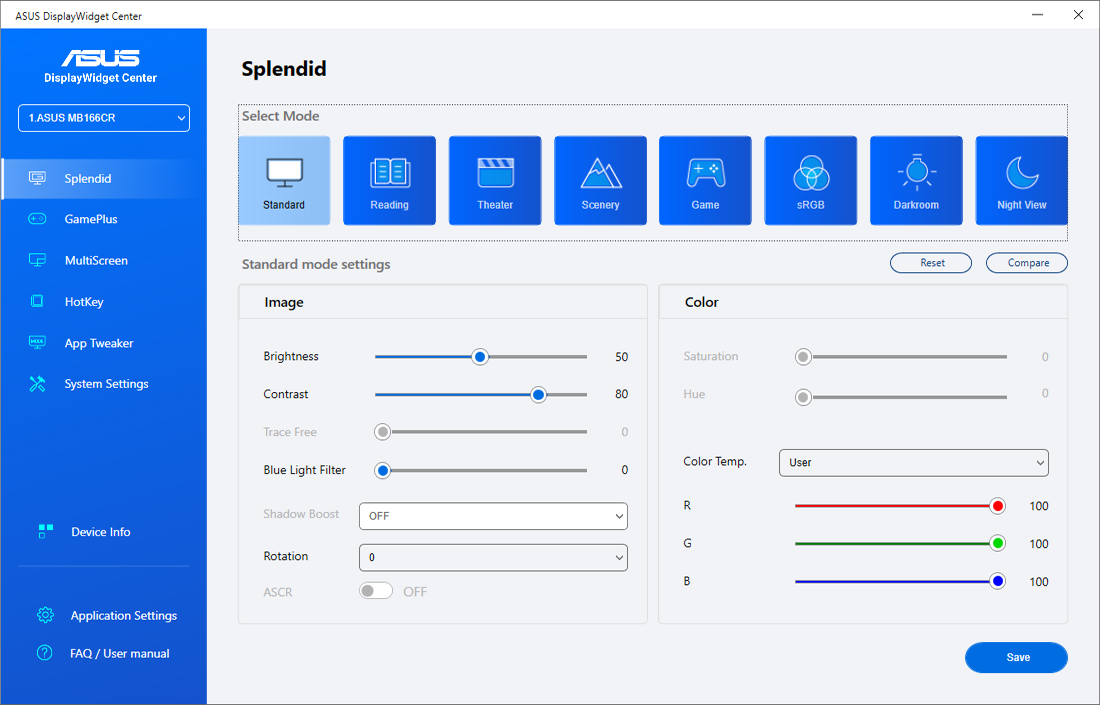The height and width of the screenshot is (705, 1100).
Task: Click the blue B slider handle
Action: [998, 581]
